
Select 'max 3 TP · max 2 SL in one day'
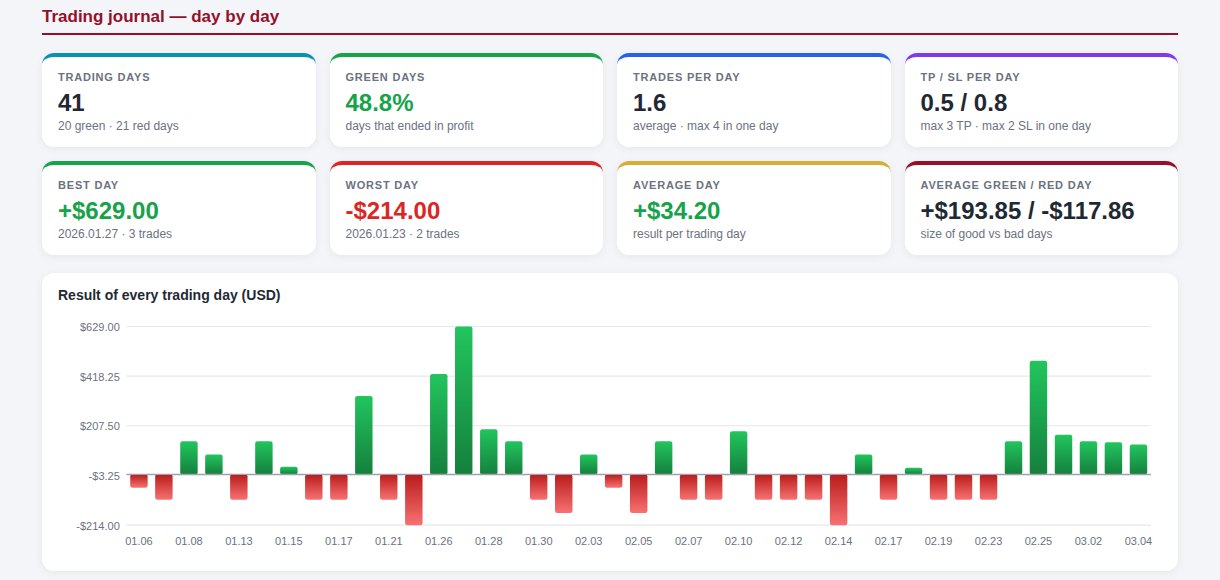(1005, 126)
